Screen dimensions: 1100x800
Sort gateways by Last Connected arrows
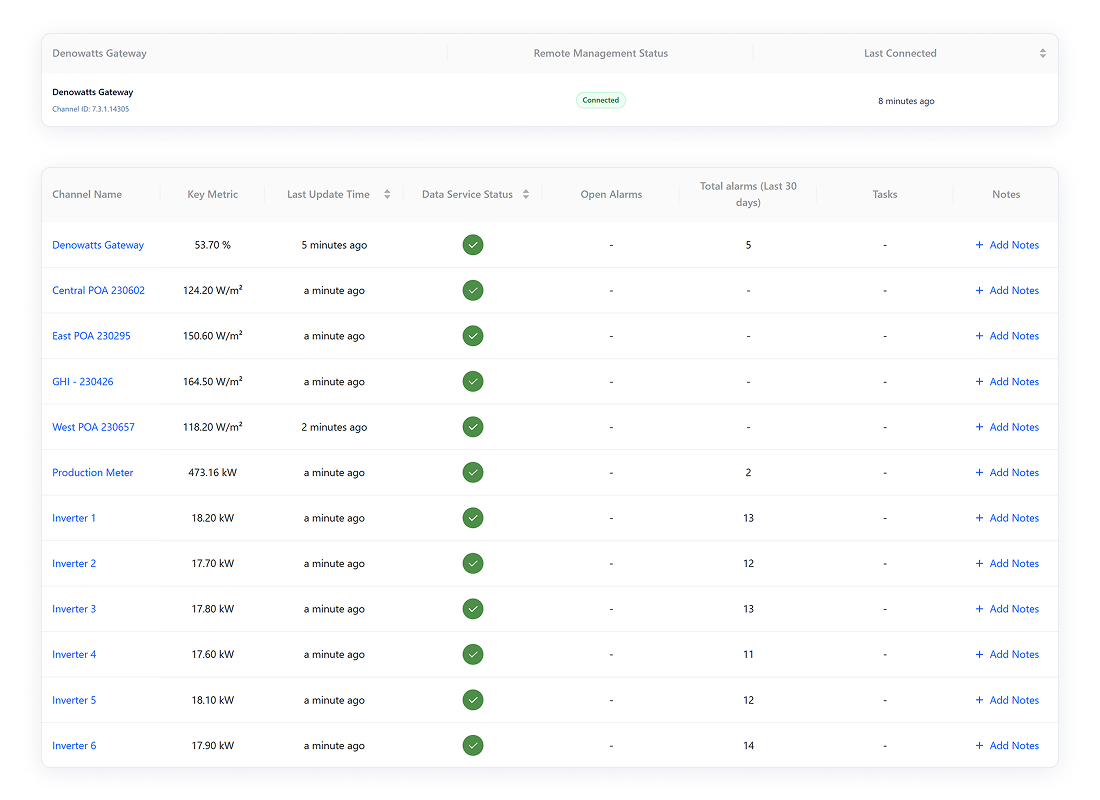pos(1043,54)
